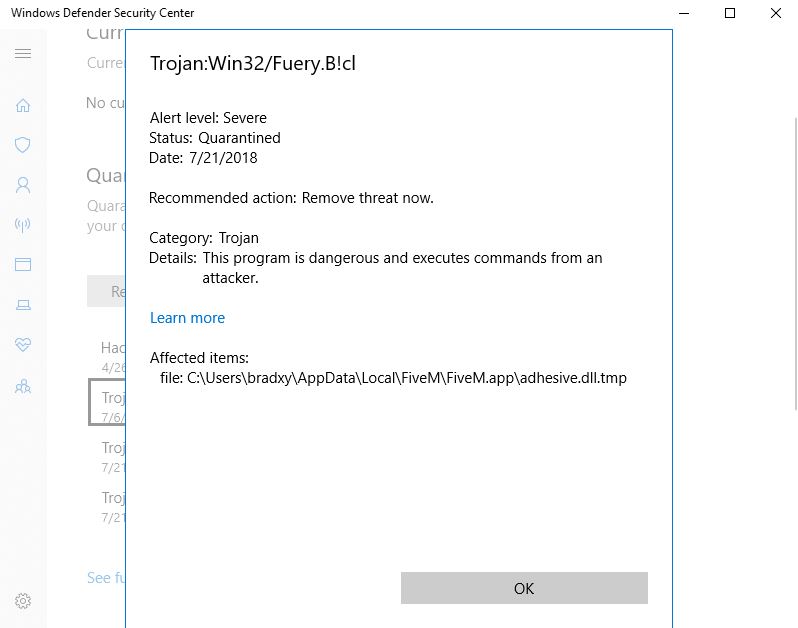Open Device security laptop icon

pos(23,304)
